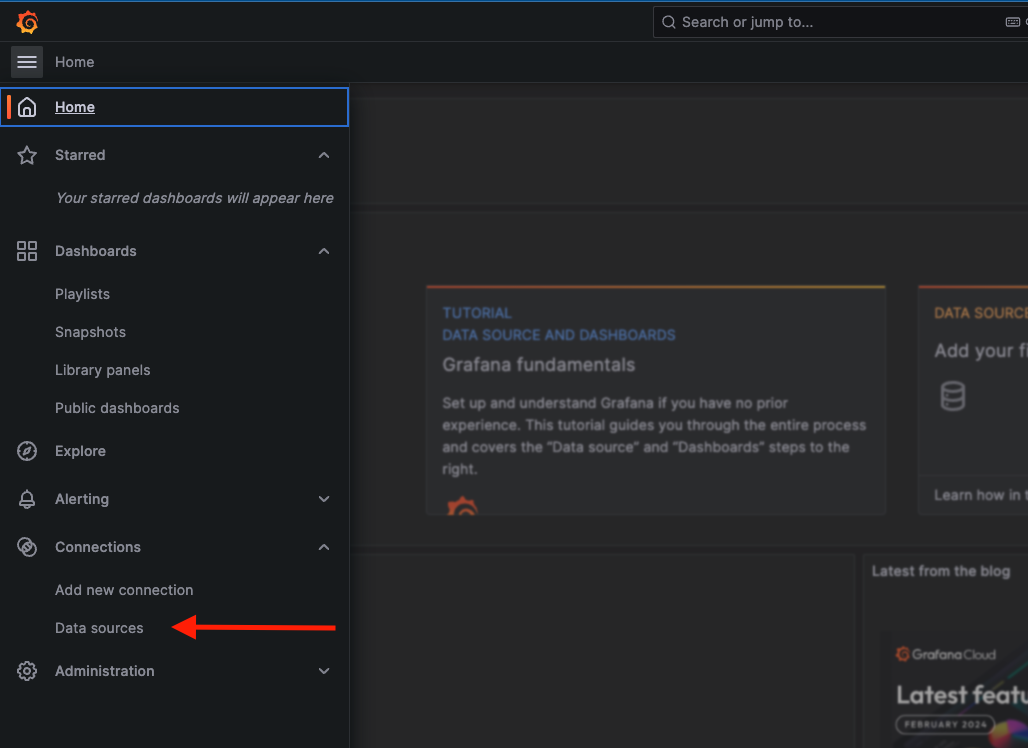Image resolution: width=1028 pixels, height=748 pixels.
Task: Open the Playlists menu item
Action: 82,294
